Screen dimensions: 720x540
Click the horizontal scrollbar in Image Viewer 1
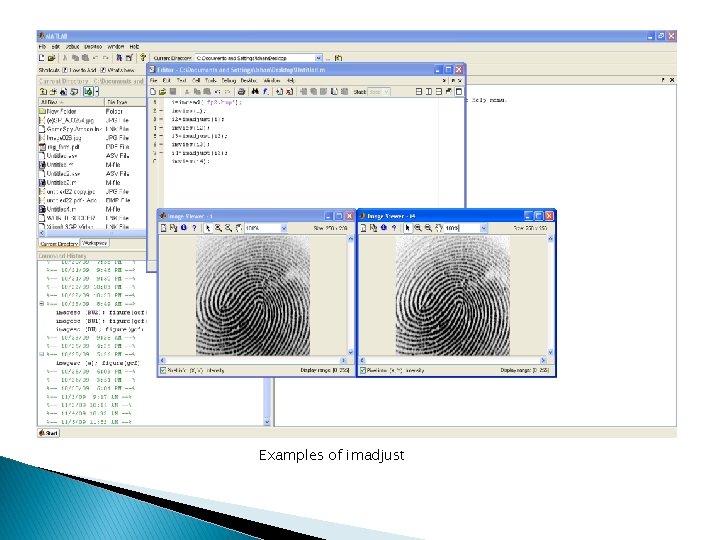pyautogui.click(x=253, y=360)
